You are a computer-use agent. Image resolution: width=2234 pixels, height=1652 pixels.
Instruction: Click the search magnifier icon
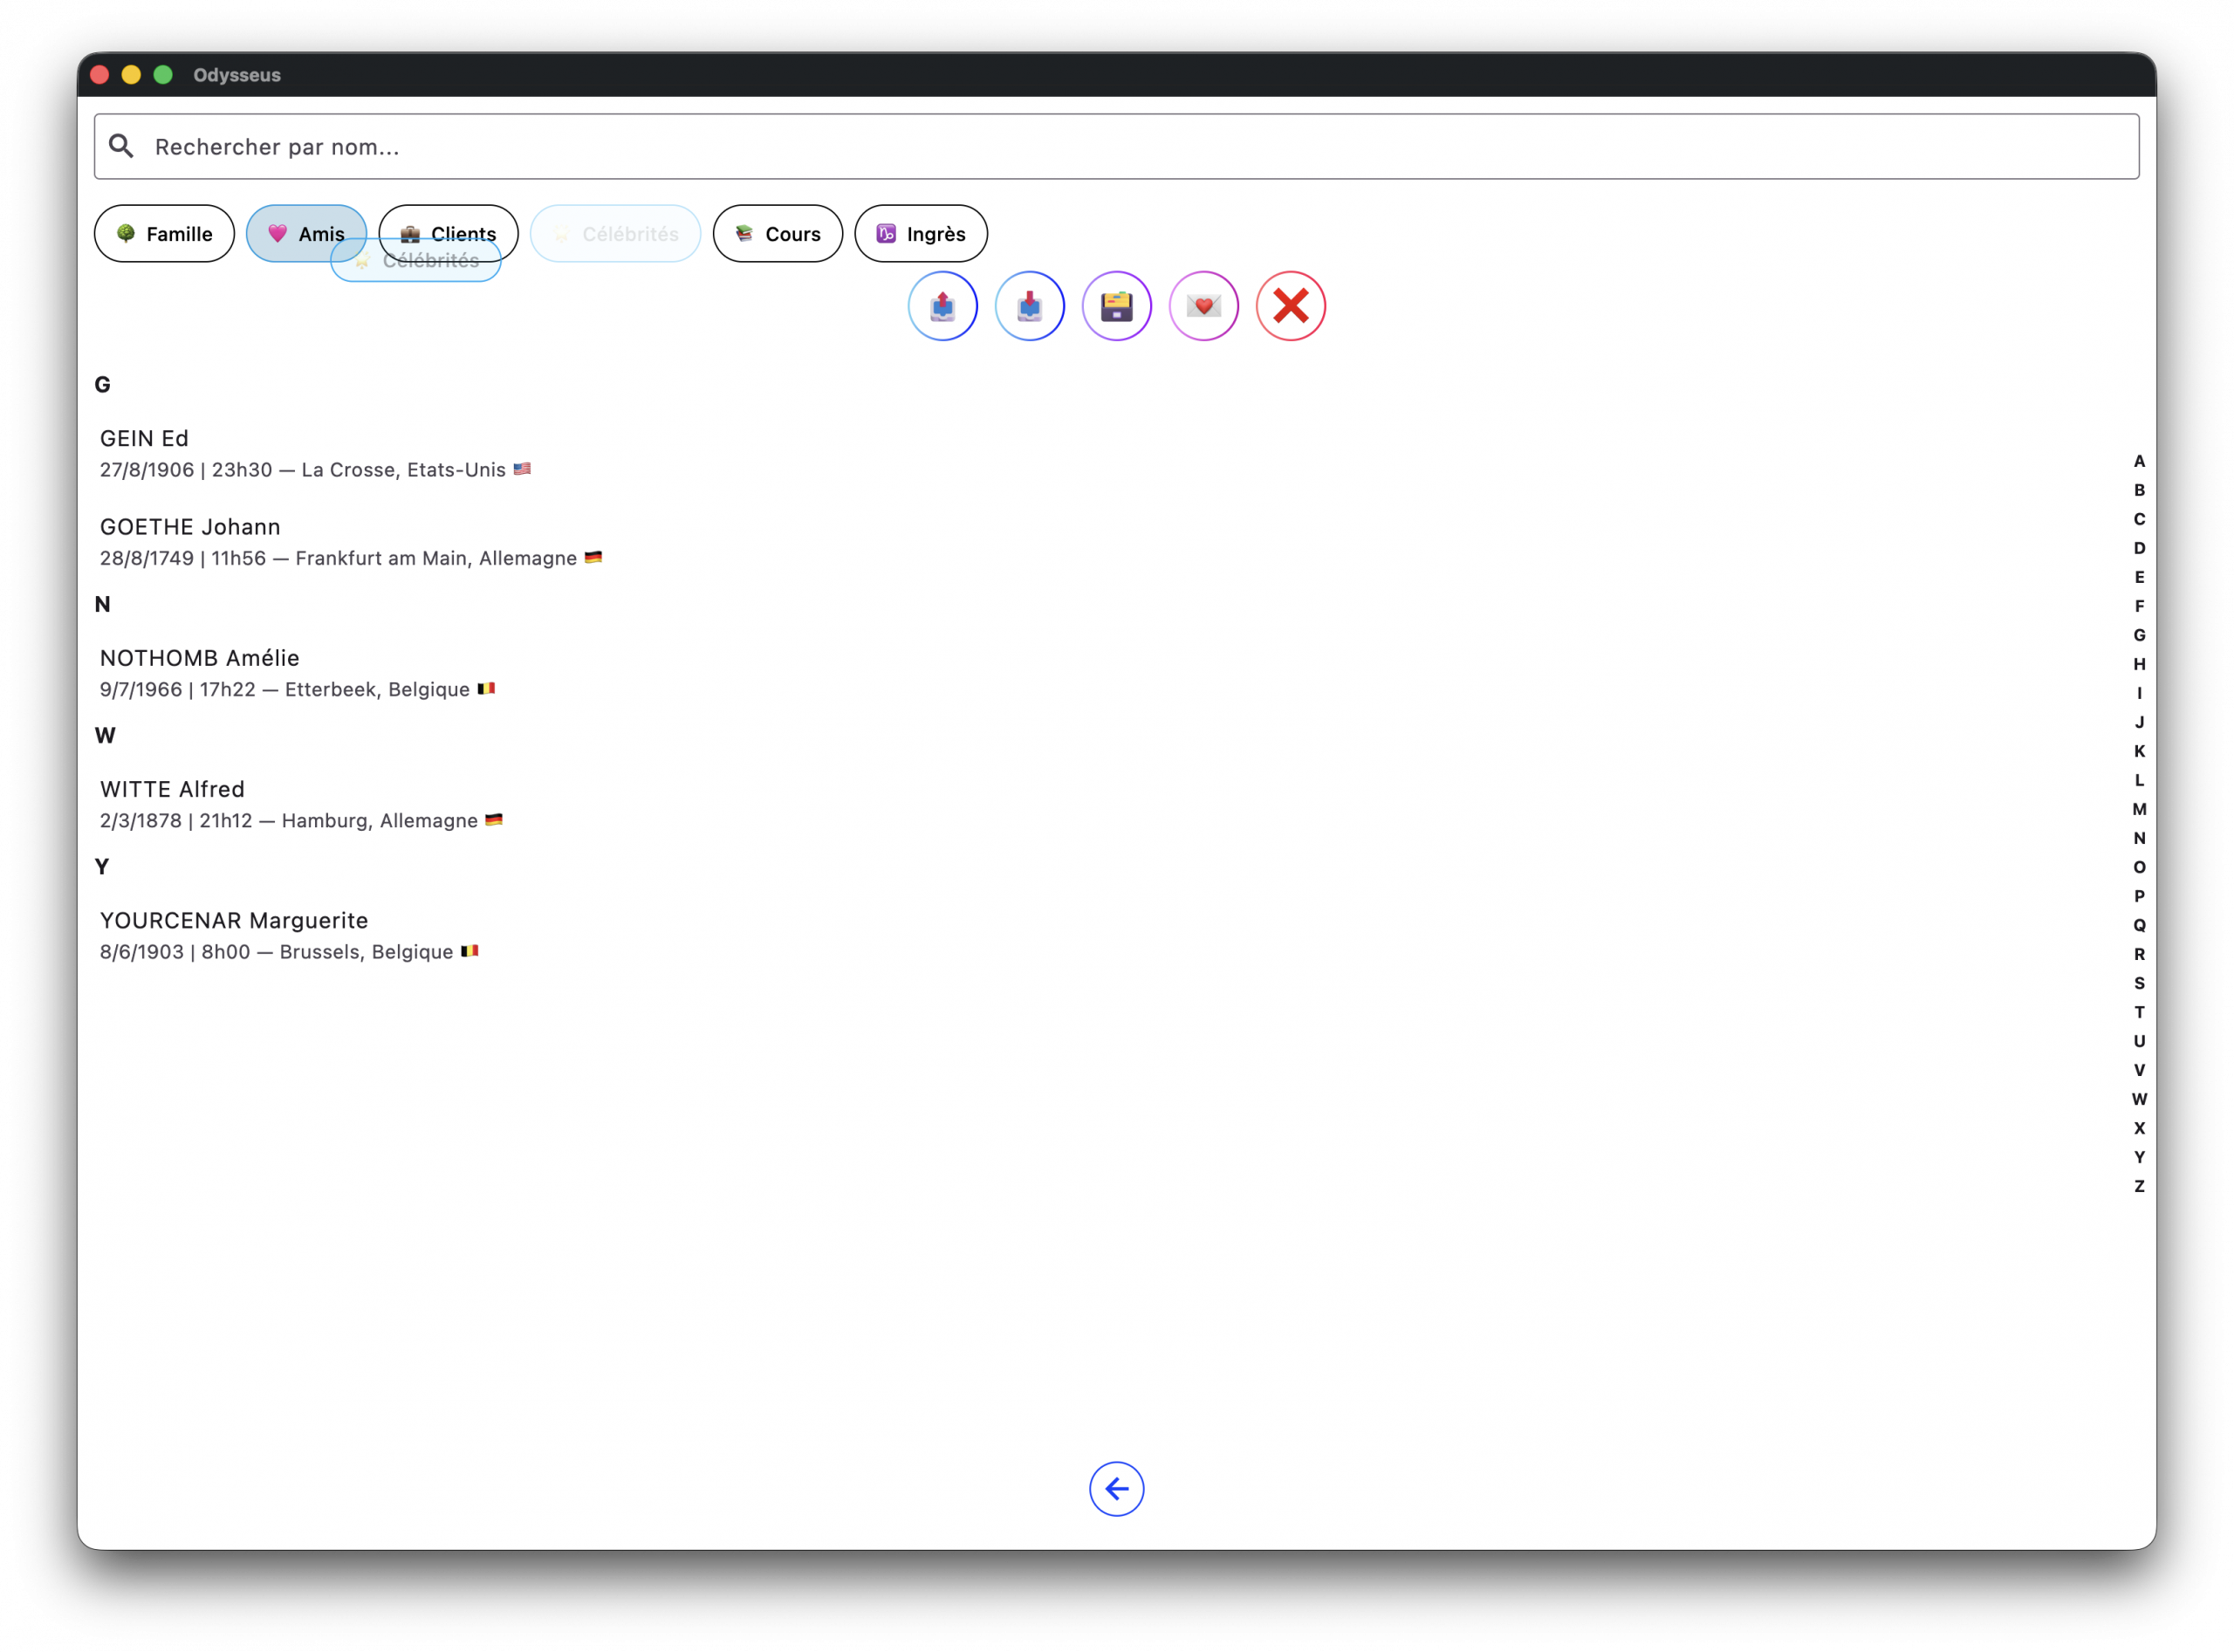(x=122, y=147)
